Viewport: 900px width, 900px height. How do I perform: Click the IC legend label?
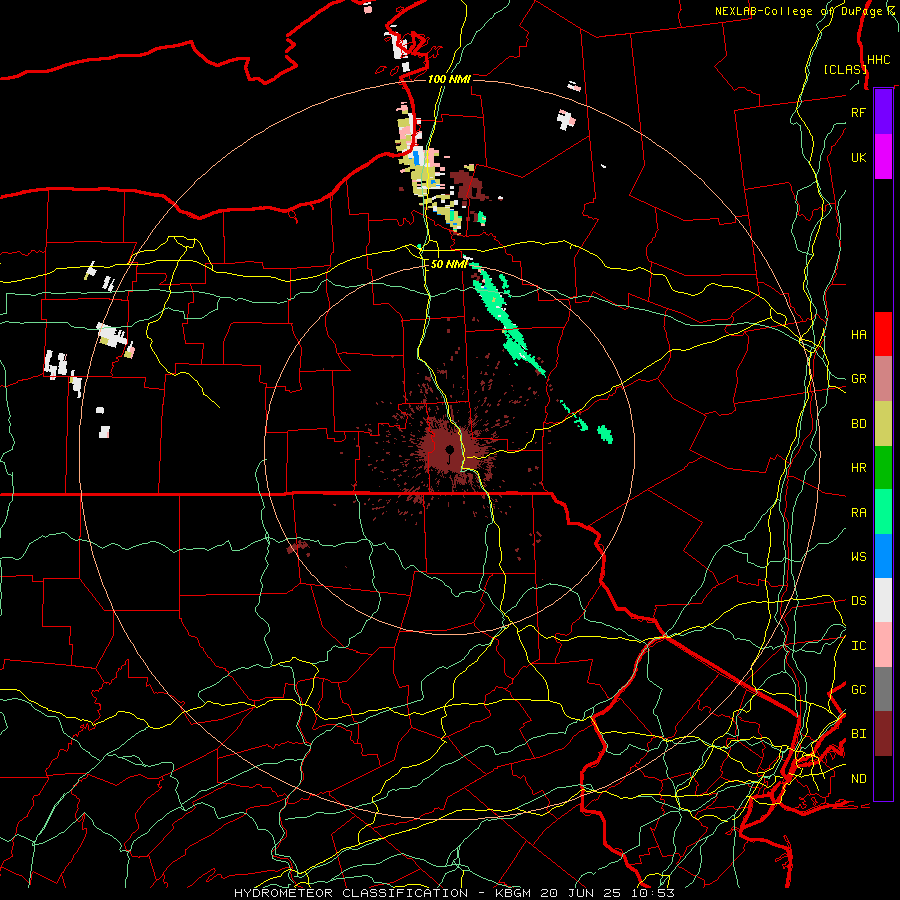click(858, 645)
